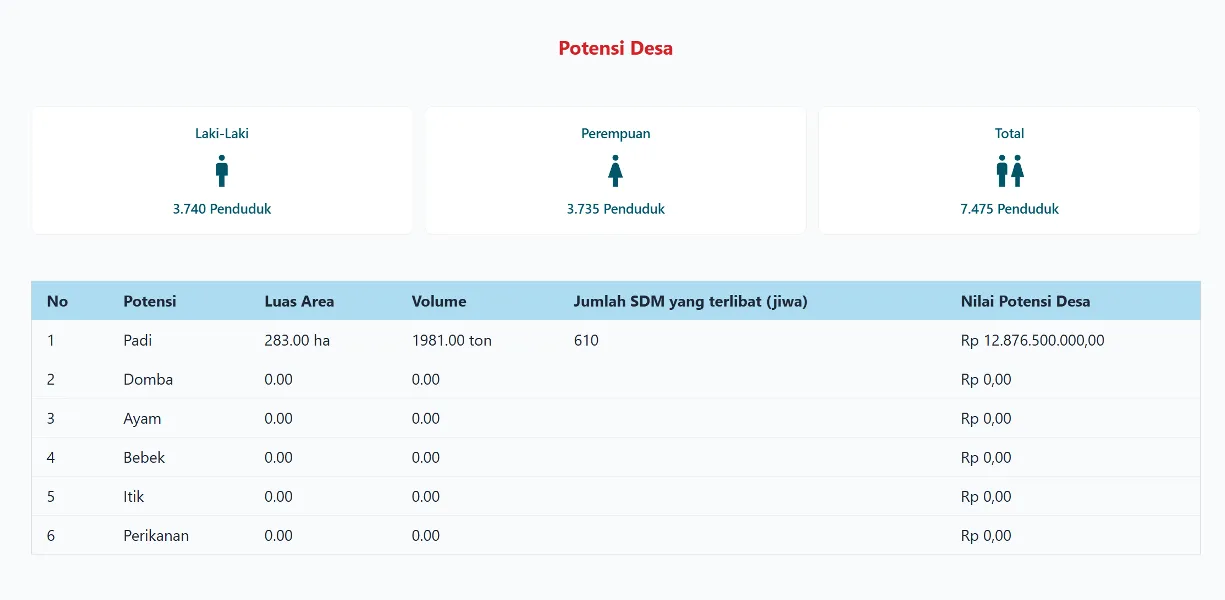Click the 3.740 Penduduk count
1225x600 pixels.
click(x=222, y=209)
